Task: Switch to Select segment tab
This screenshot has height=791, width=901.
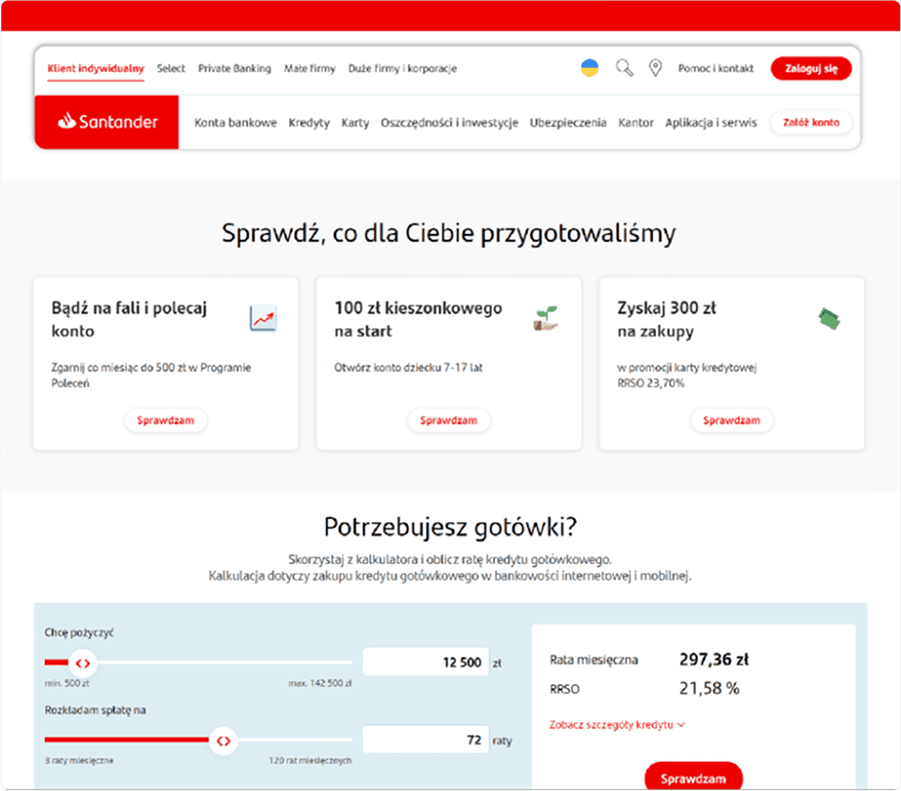Action: [171, 68]
